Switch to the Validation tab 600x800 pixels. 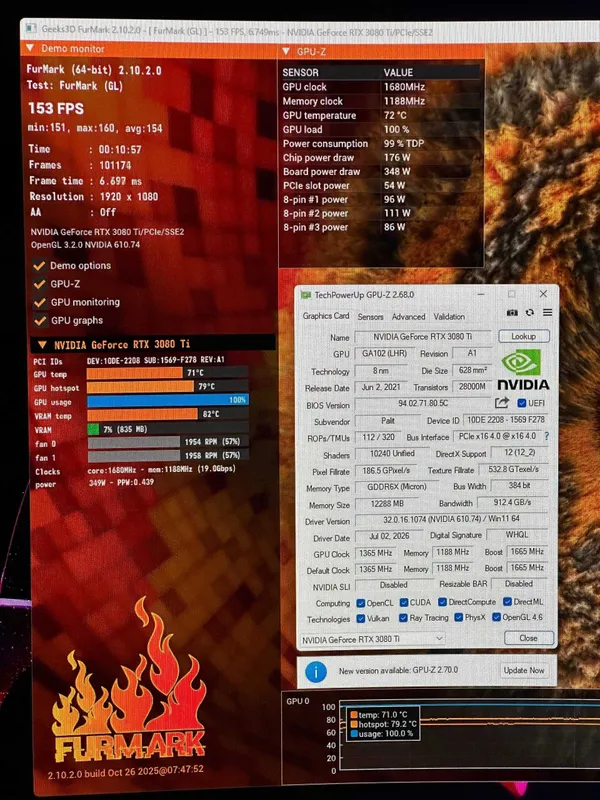tap(449, 317)
